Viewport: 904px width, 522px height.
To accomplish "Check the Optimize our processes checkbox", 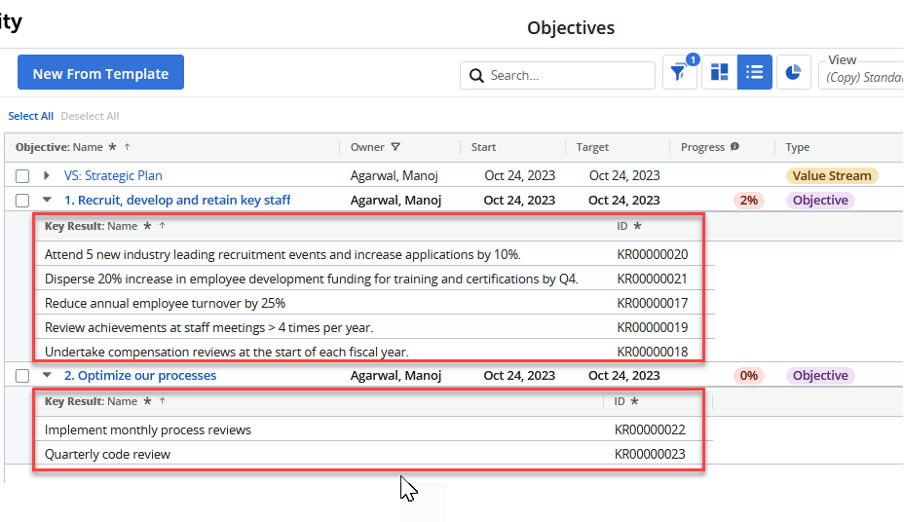I will click(x=22, y=376).
